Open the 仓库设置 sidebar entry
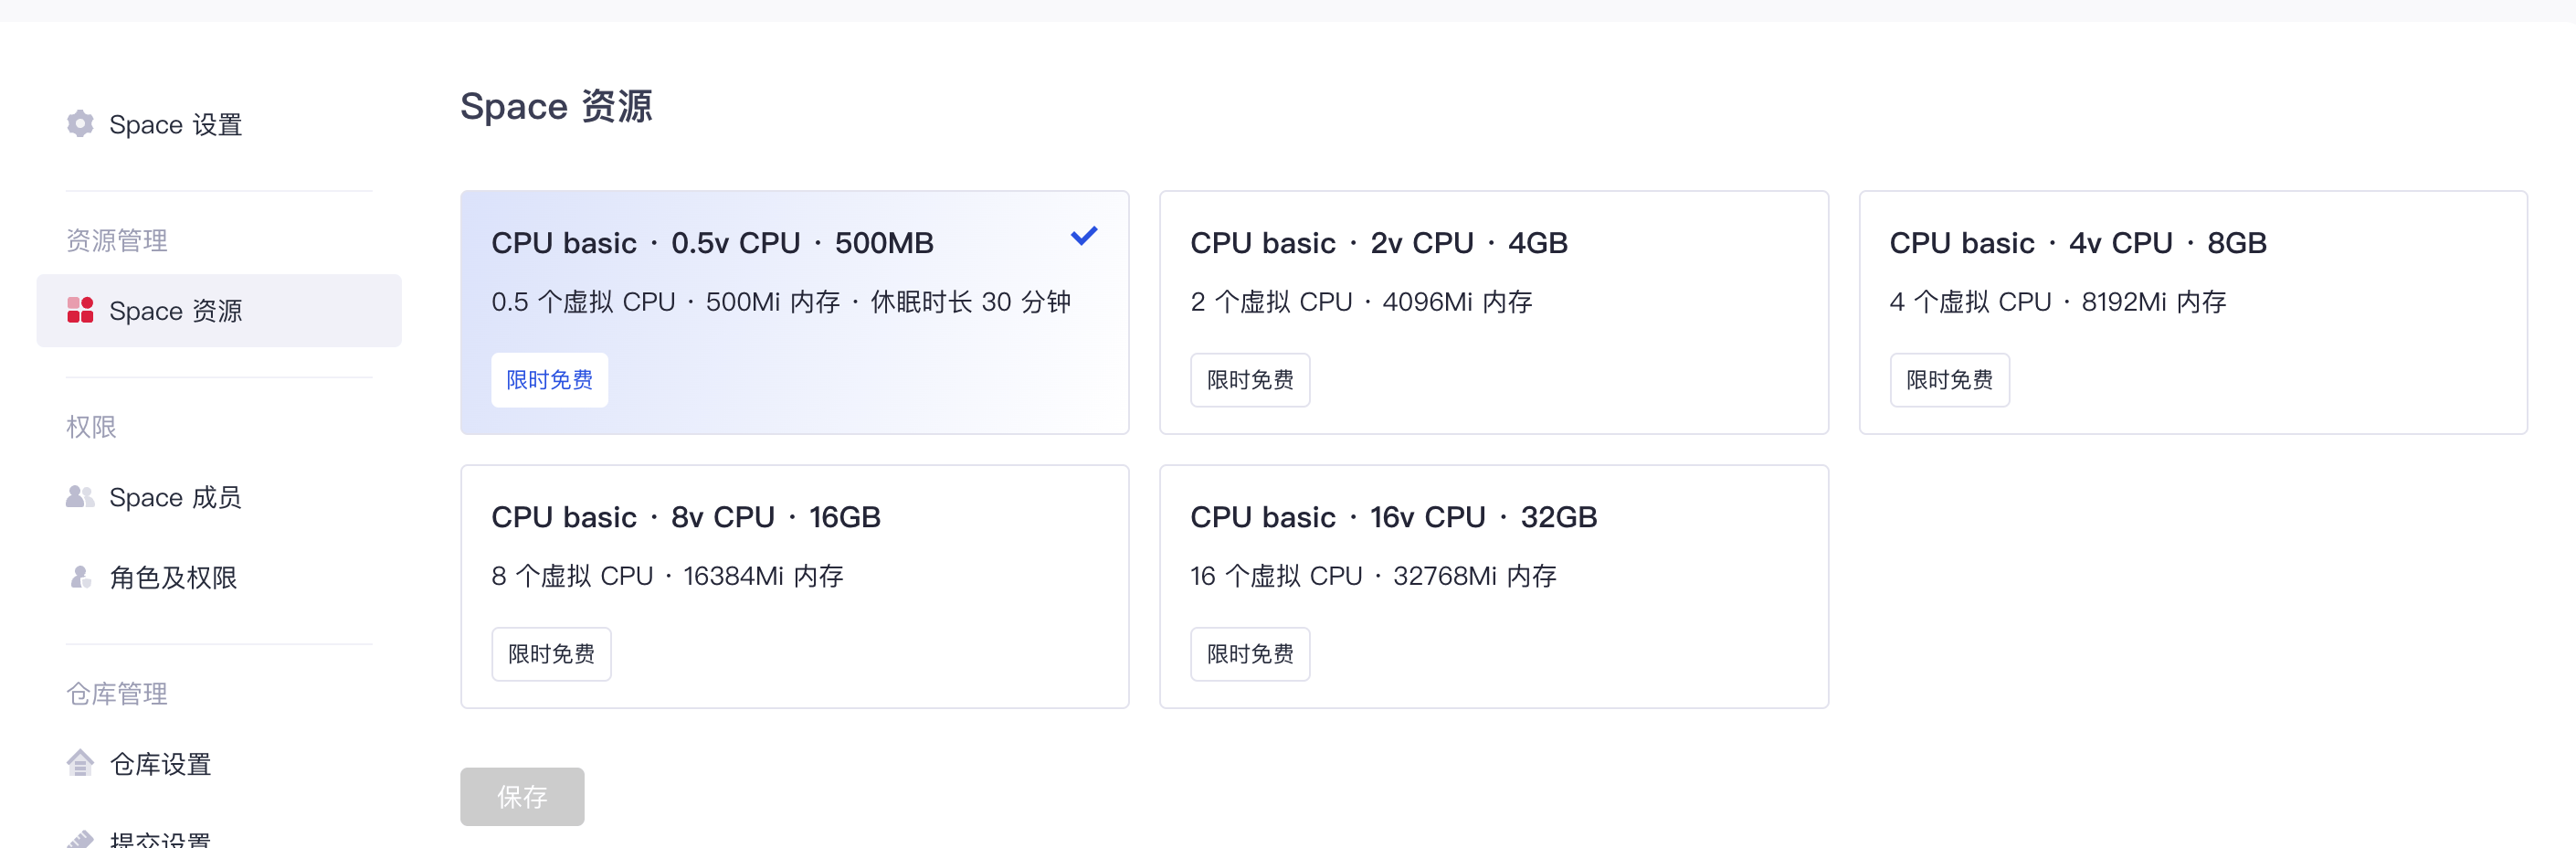 (x=161, y=764)
